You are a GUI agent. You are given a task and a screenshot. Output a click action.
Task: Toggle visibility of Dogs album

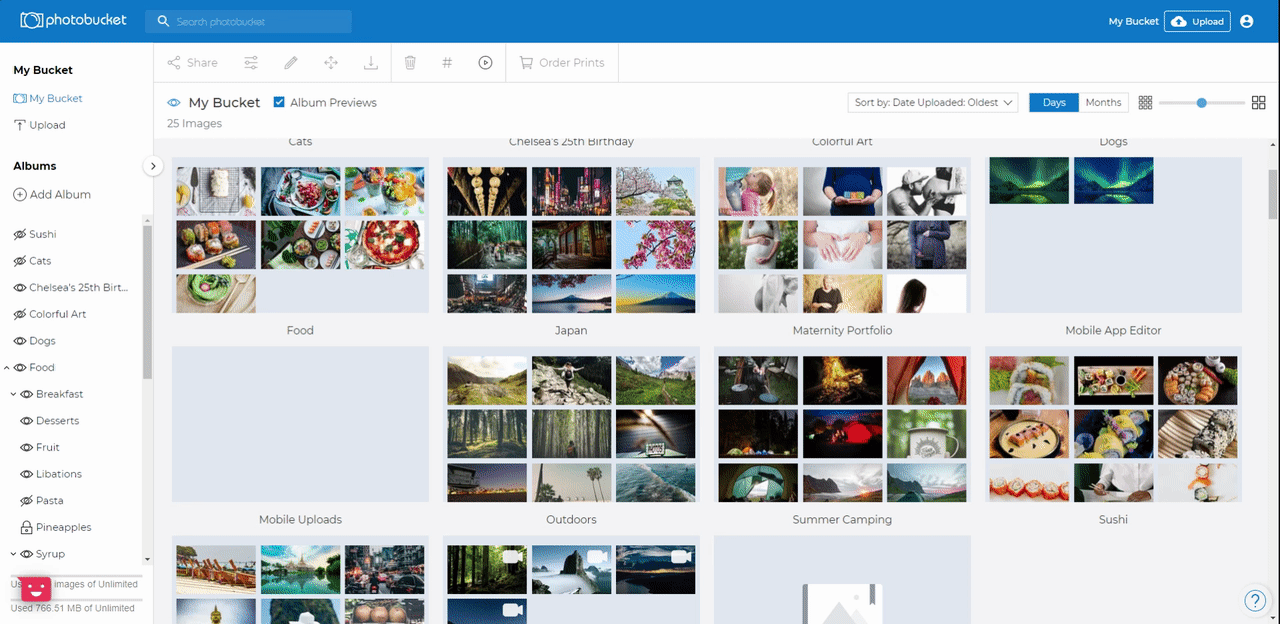coord(19,341)
